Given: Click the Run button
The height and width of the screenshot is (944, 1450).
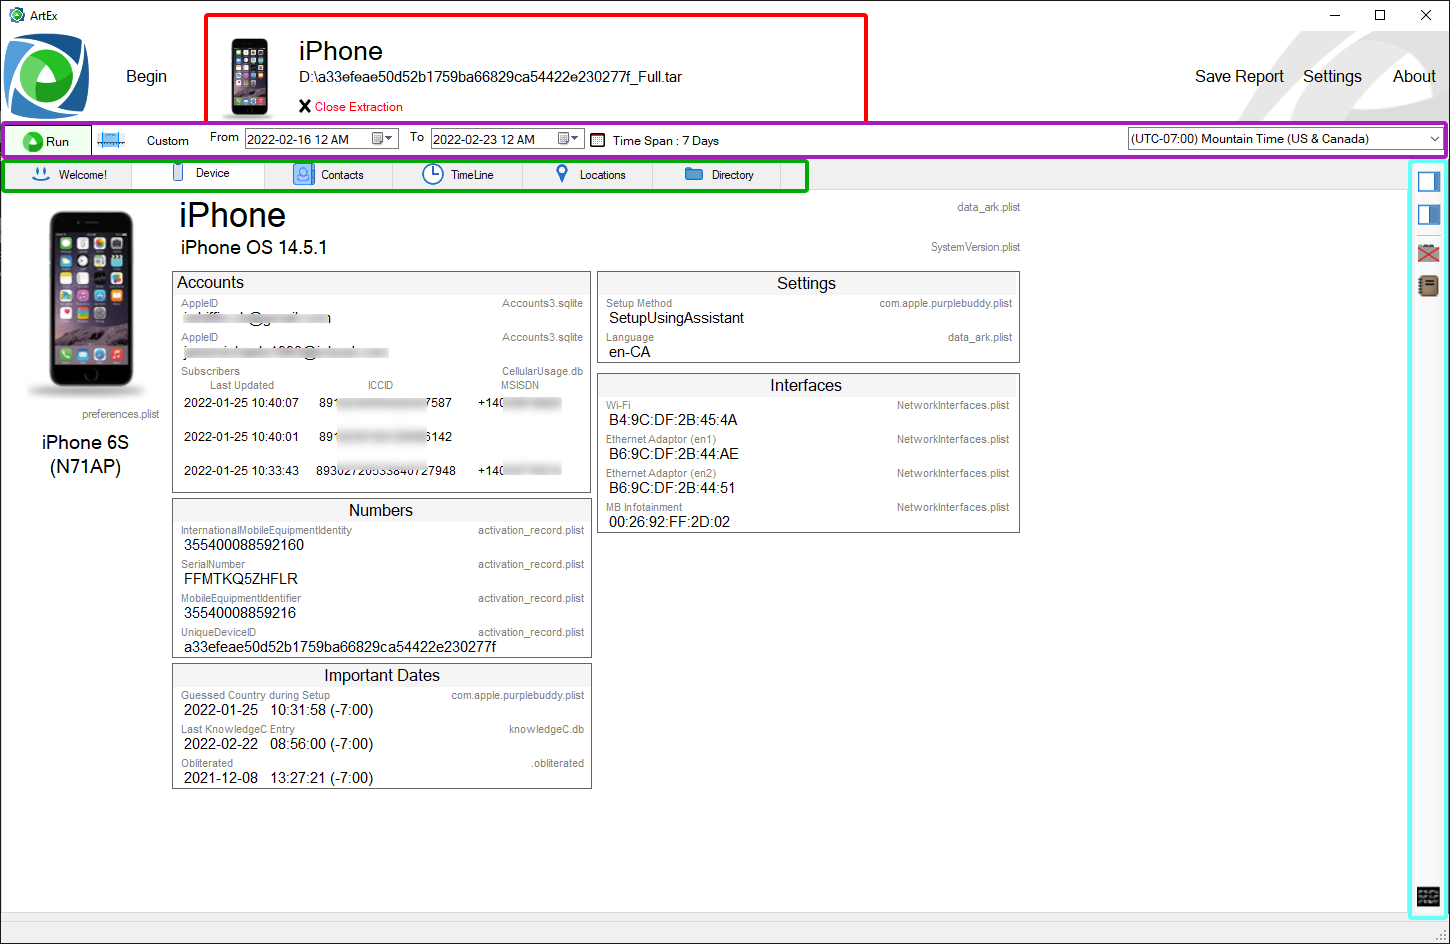Looking at the screenshot, I should (47, 141).
